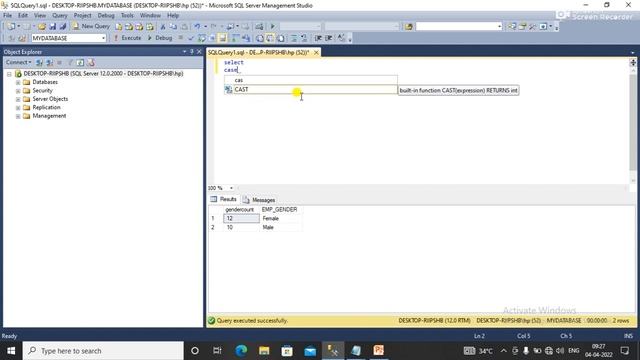Switch to the Messages tab

pos(259,200)
